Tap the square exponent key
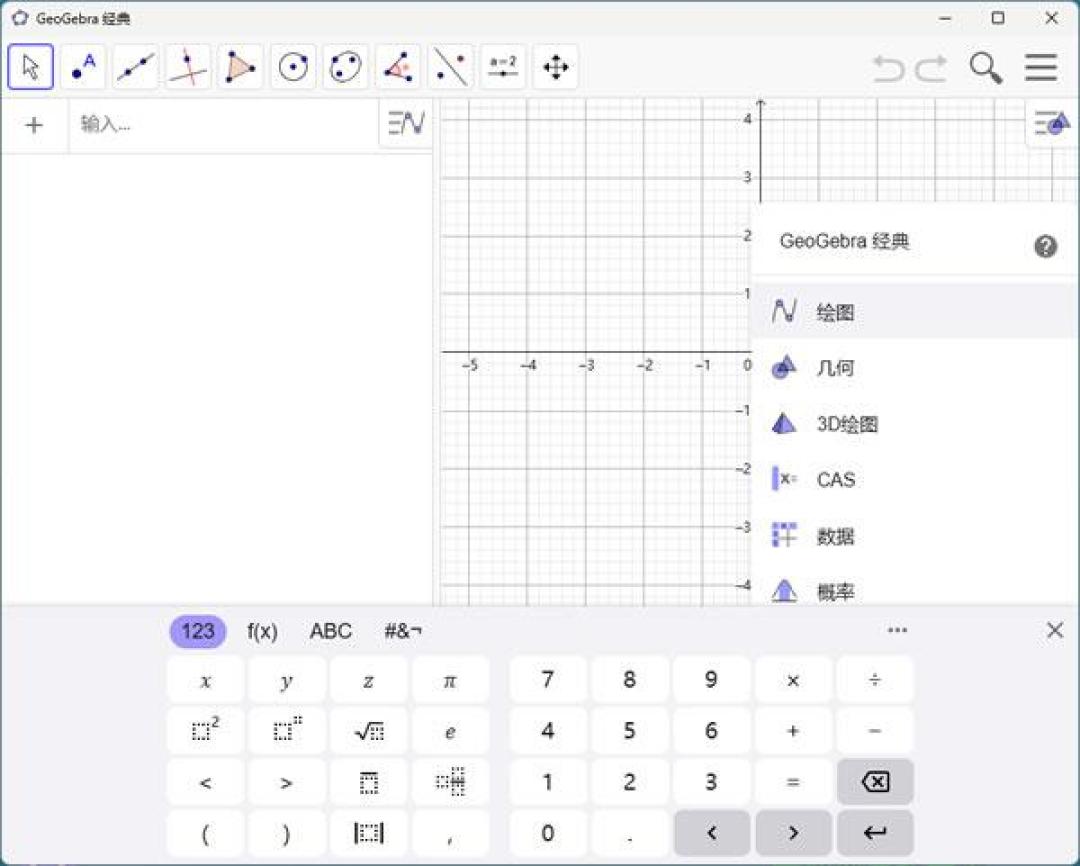This screenshot has height=866, width=1080. (x=205, y=730)
